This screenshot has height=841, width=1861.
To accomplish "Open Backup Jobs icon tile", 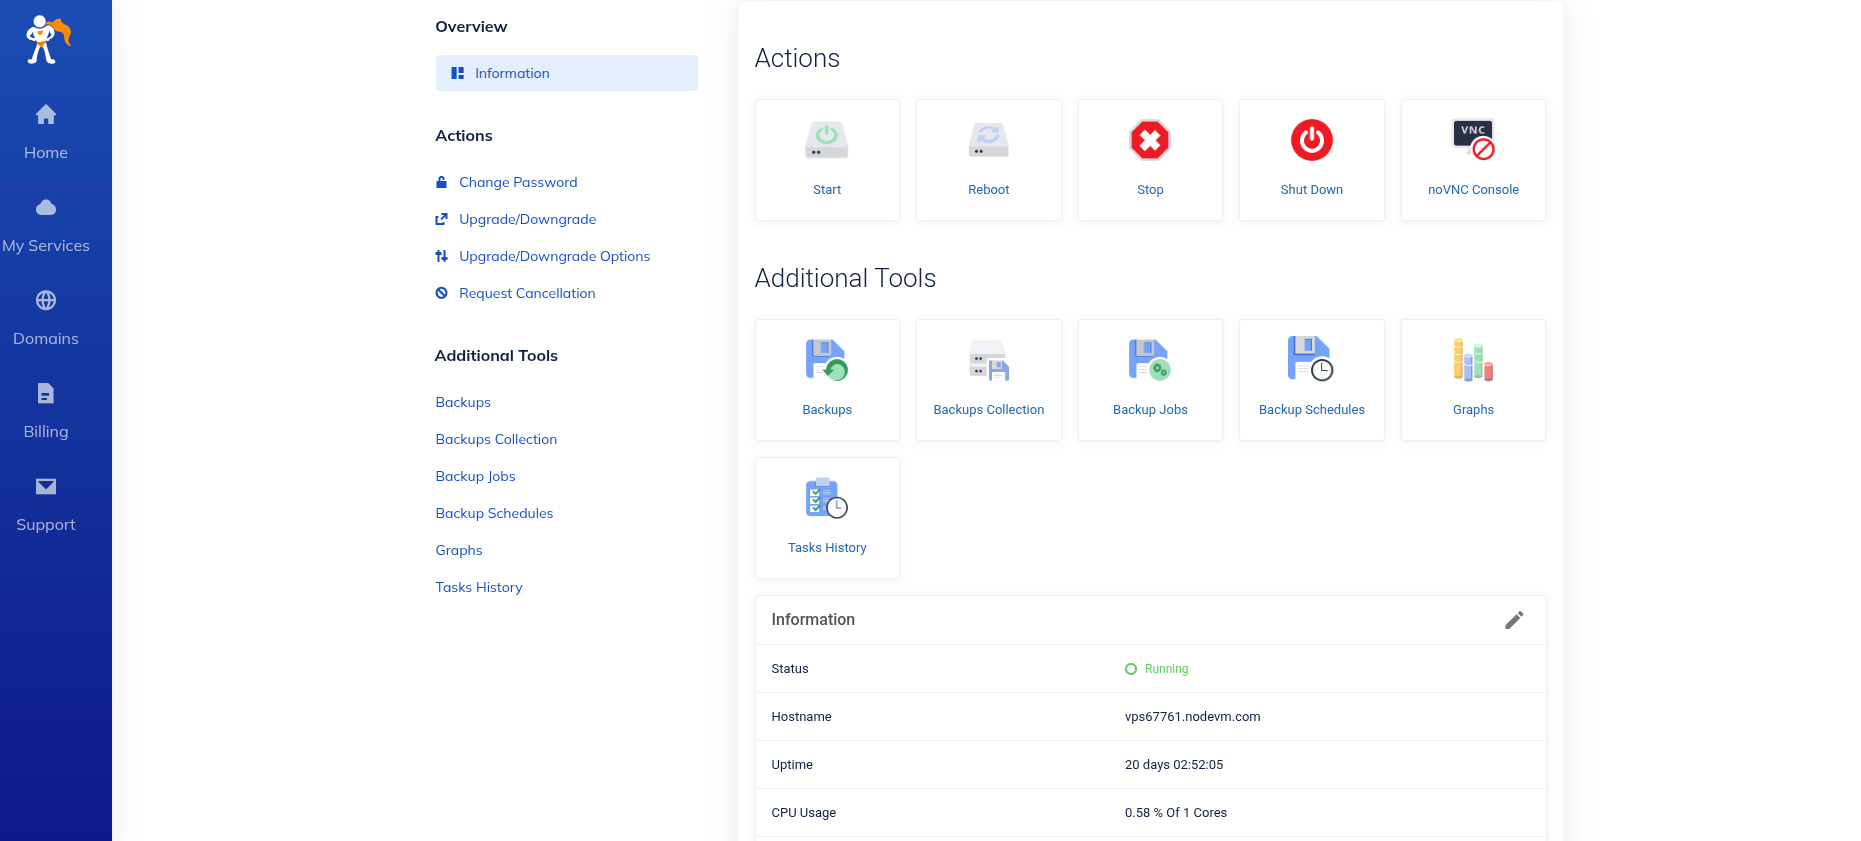I will (x=1150, y=360).
